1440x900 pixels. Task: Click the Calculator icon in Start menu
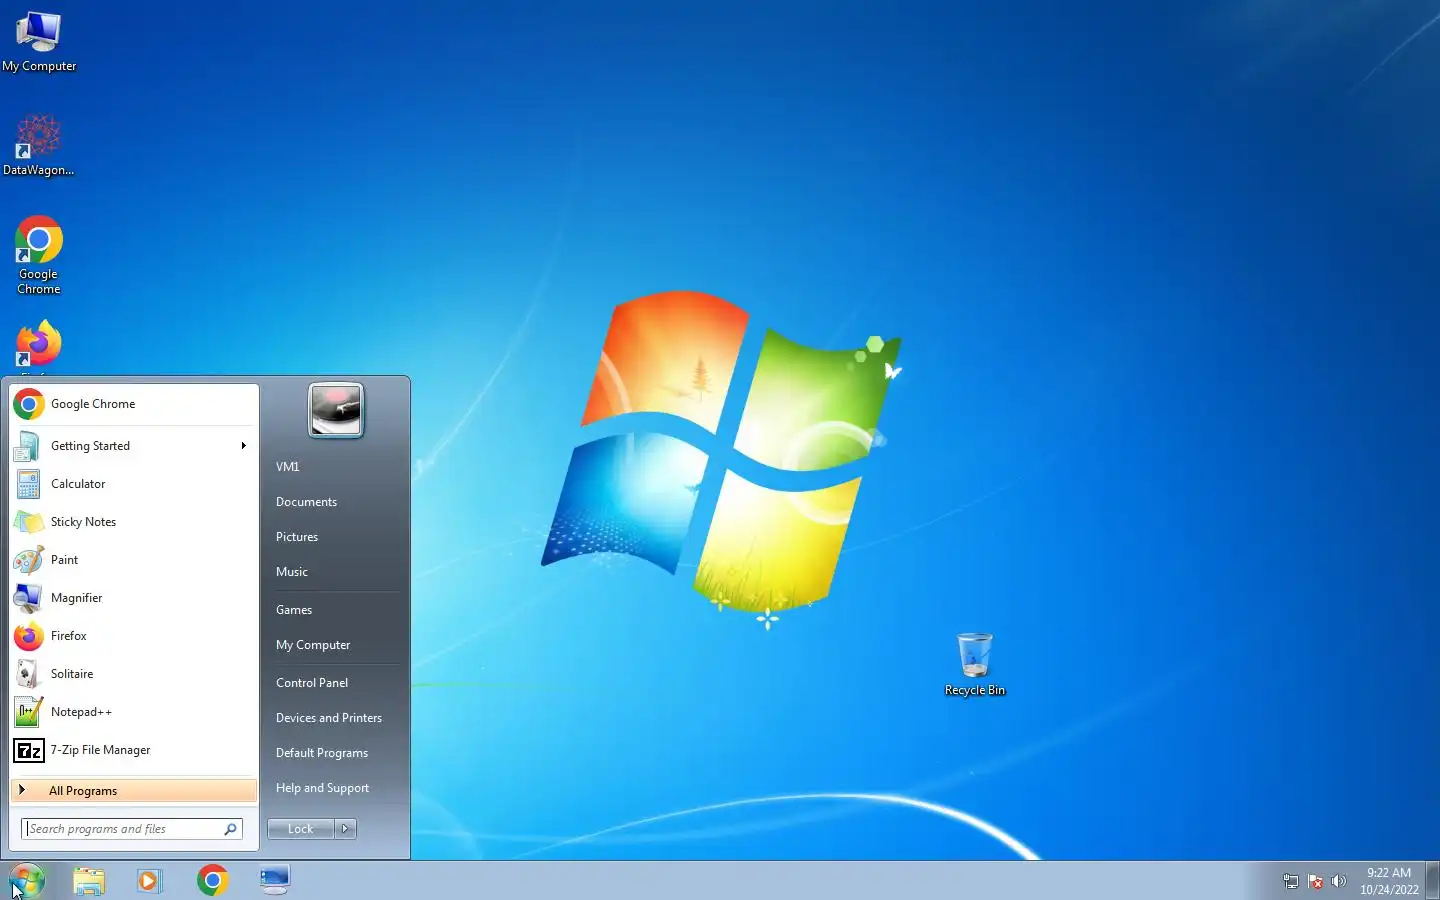(x=28, y=484)
